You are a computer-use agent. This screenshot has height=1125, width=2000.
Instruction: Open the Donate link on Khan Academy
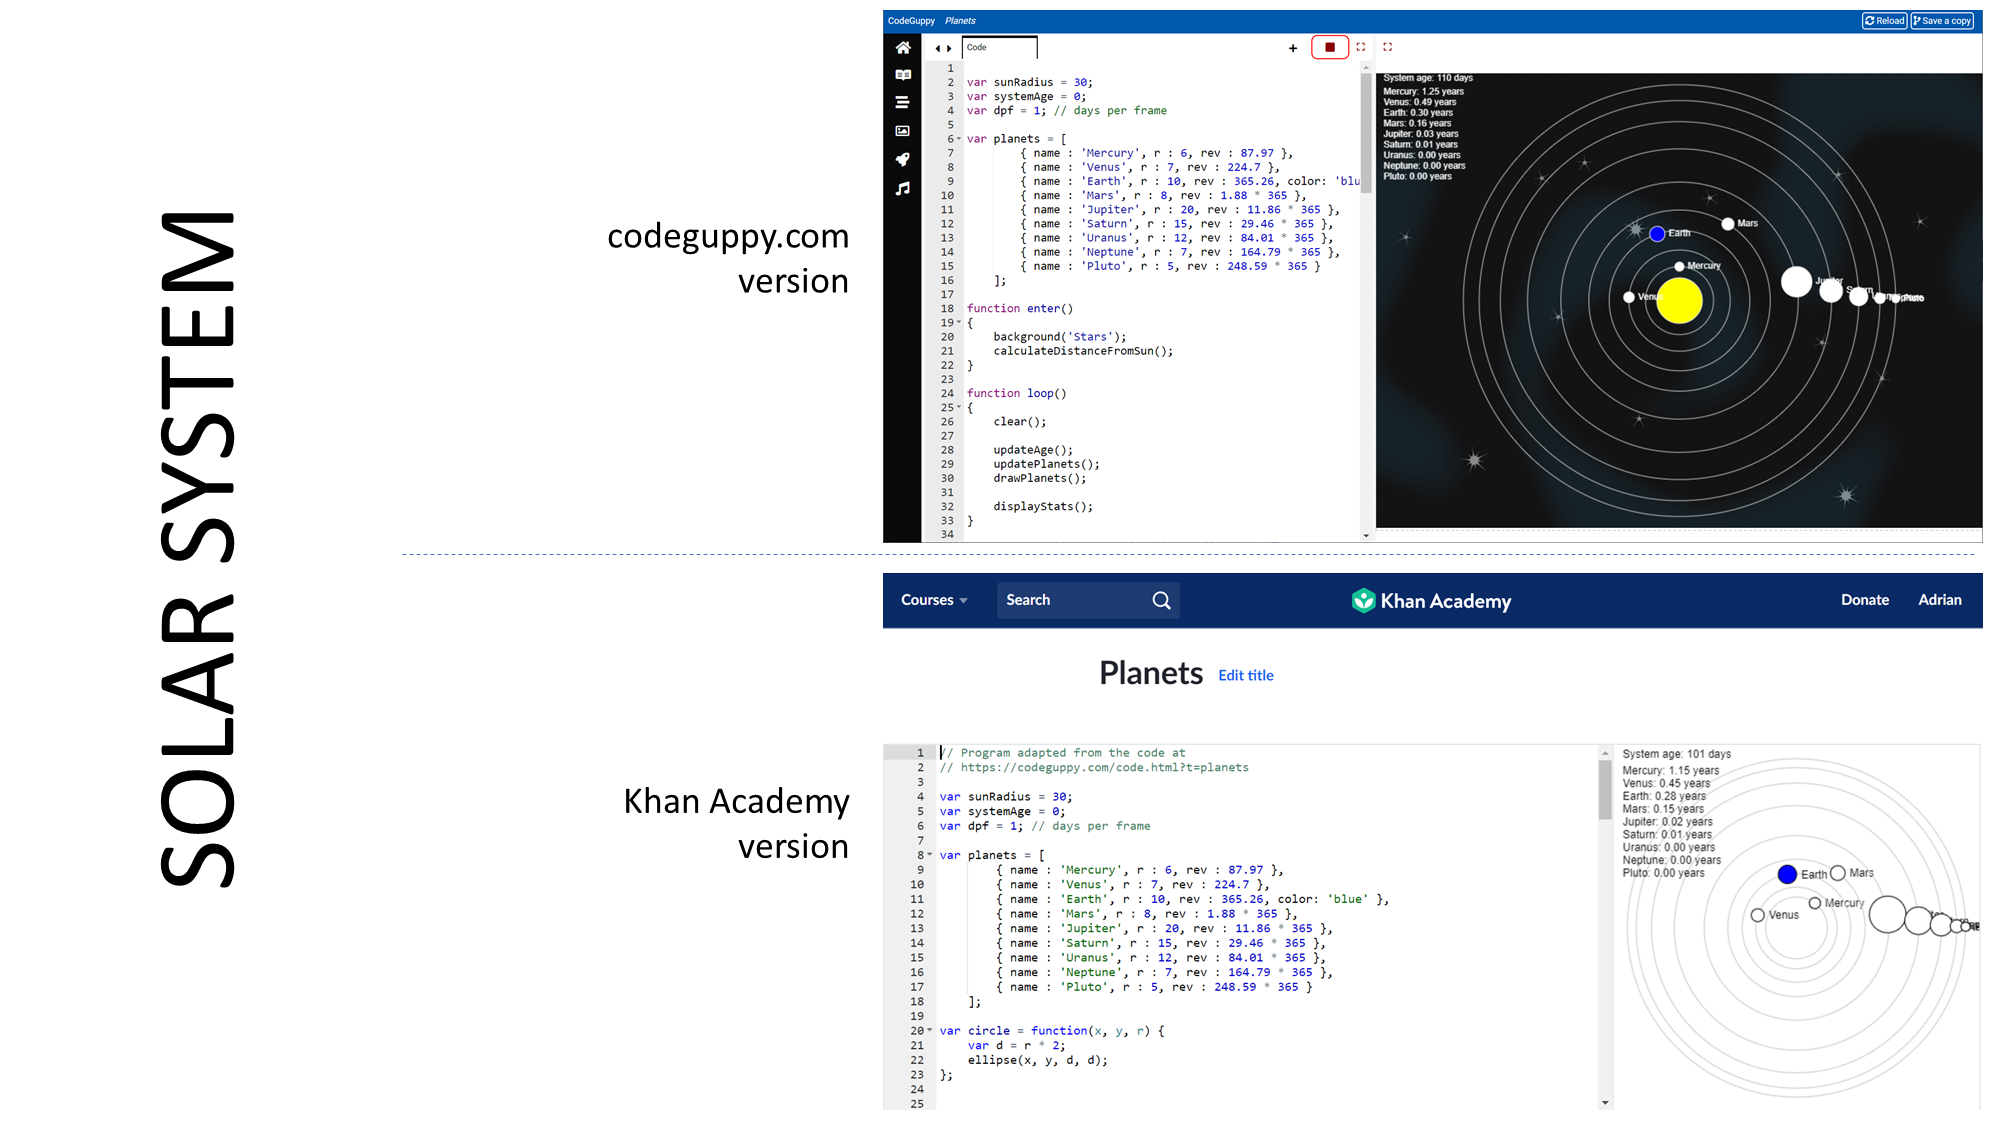tap(1865, 600)
